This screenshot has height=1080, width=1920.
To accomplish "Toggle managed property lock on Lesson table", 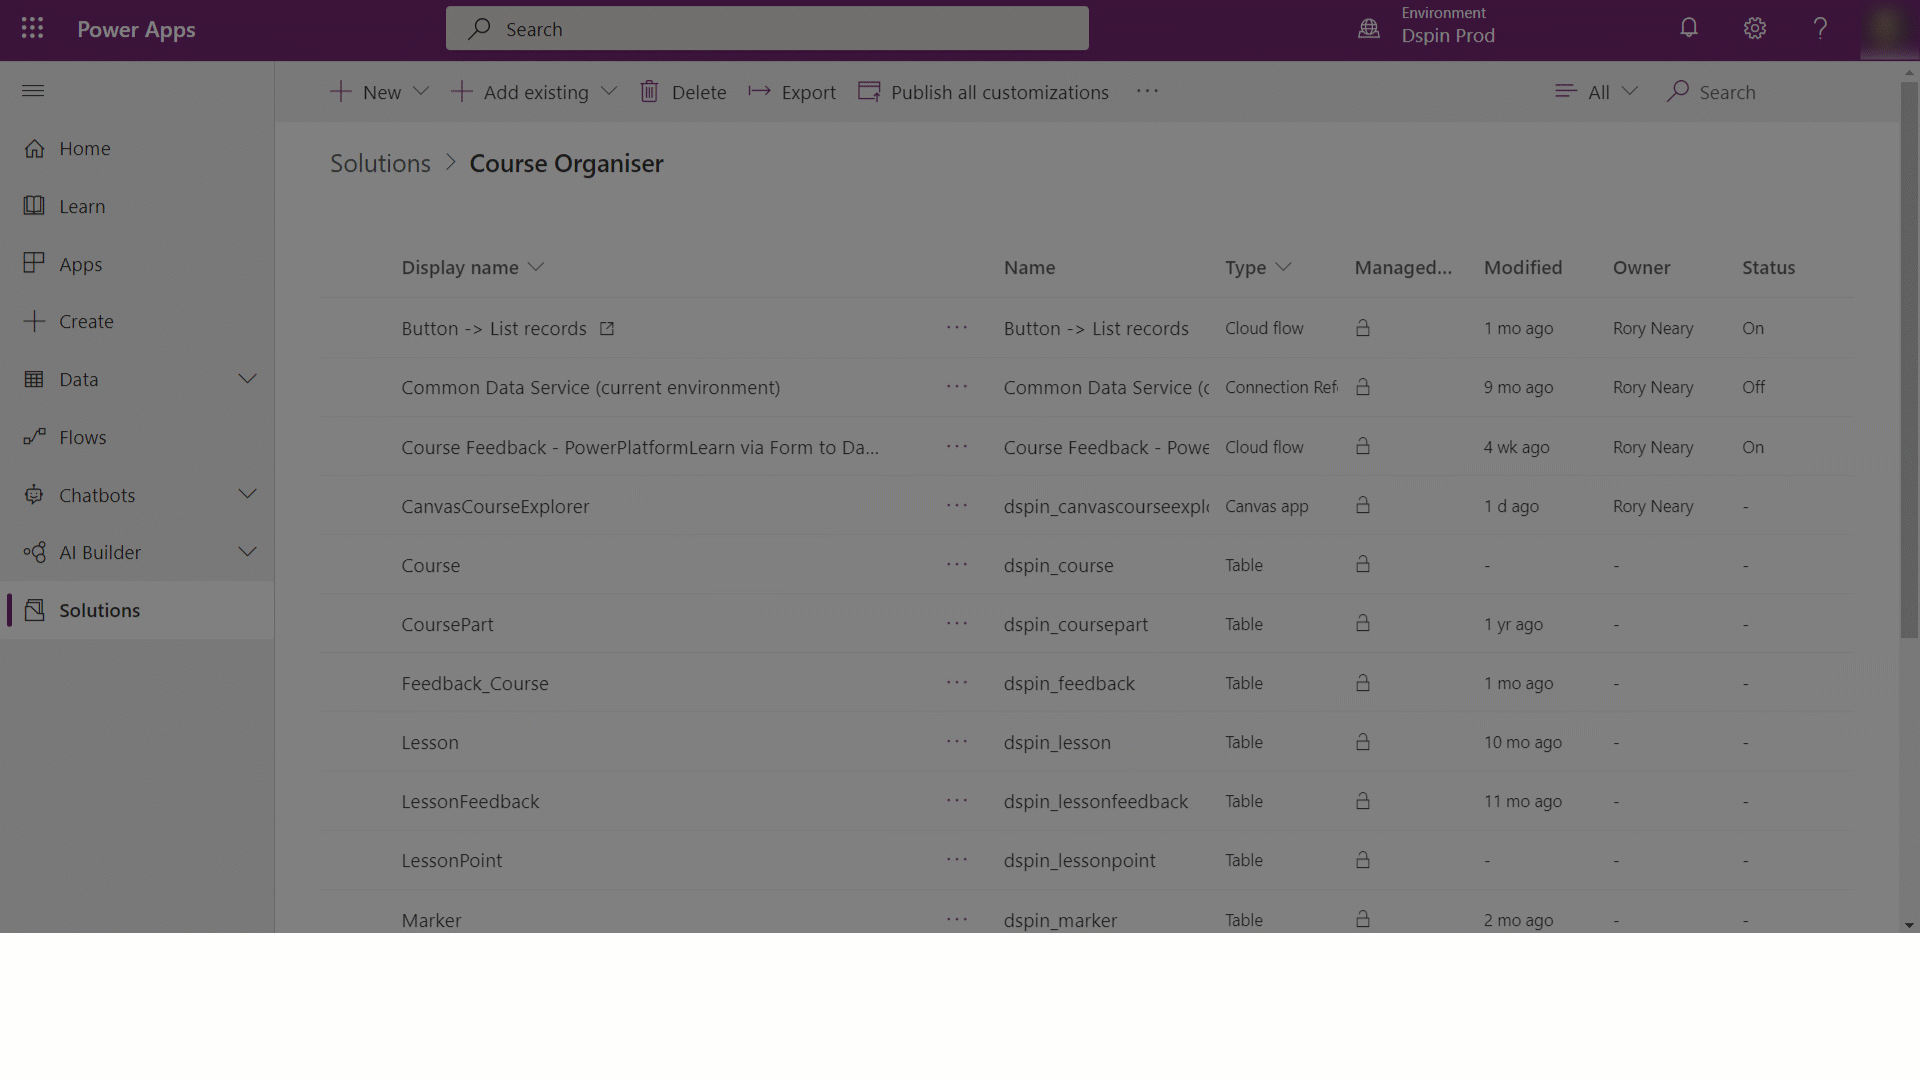I will [1364, 742].
